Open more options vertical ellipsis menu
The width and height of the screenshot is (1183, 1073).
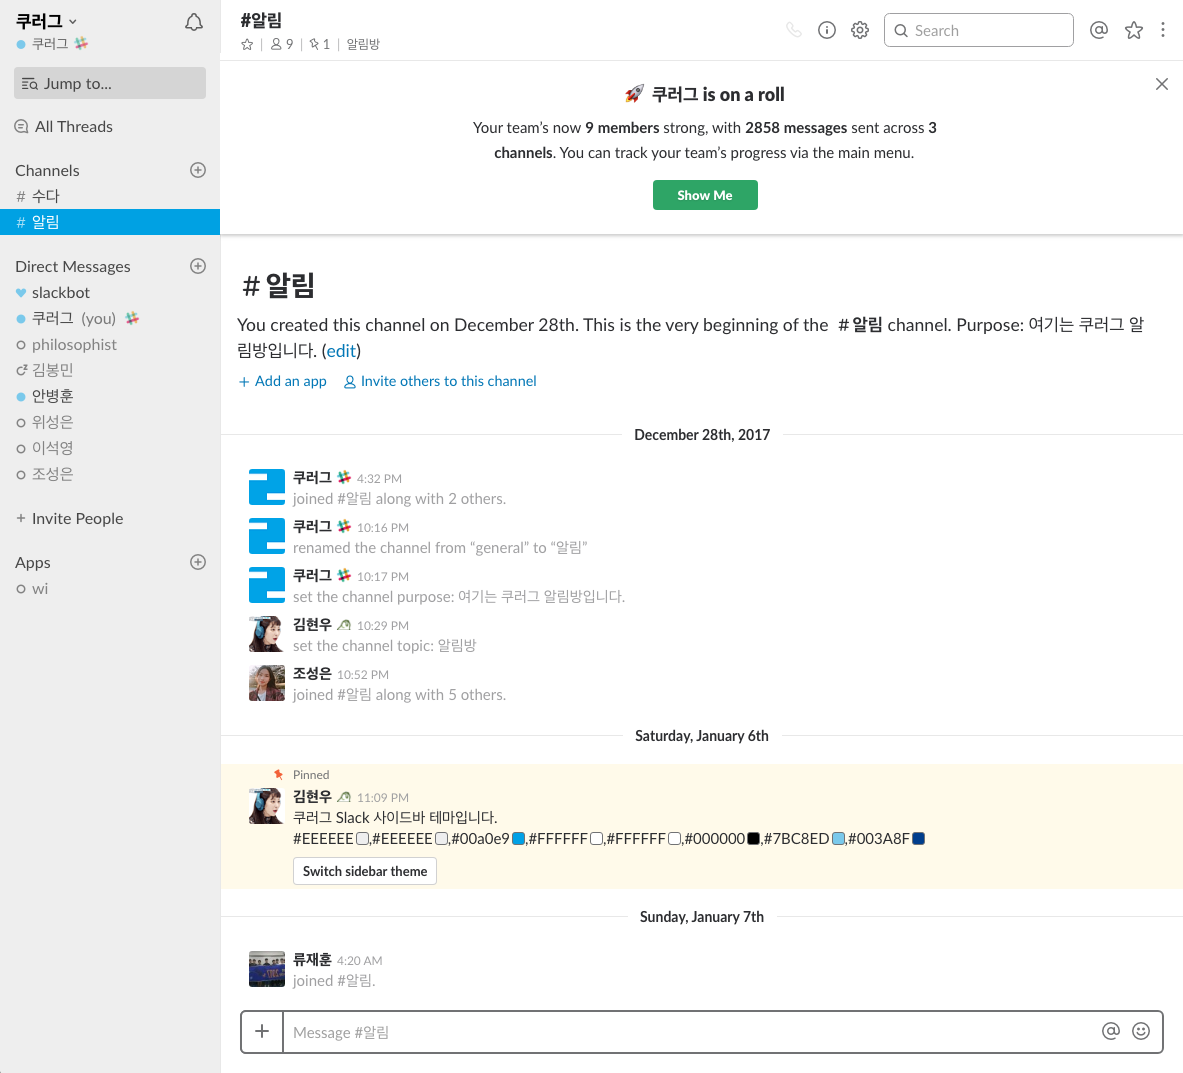pyautogui.click(x=1163, y=30)
